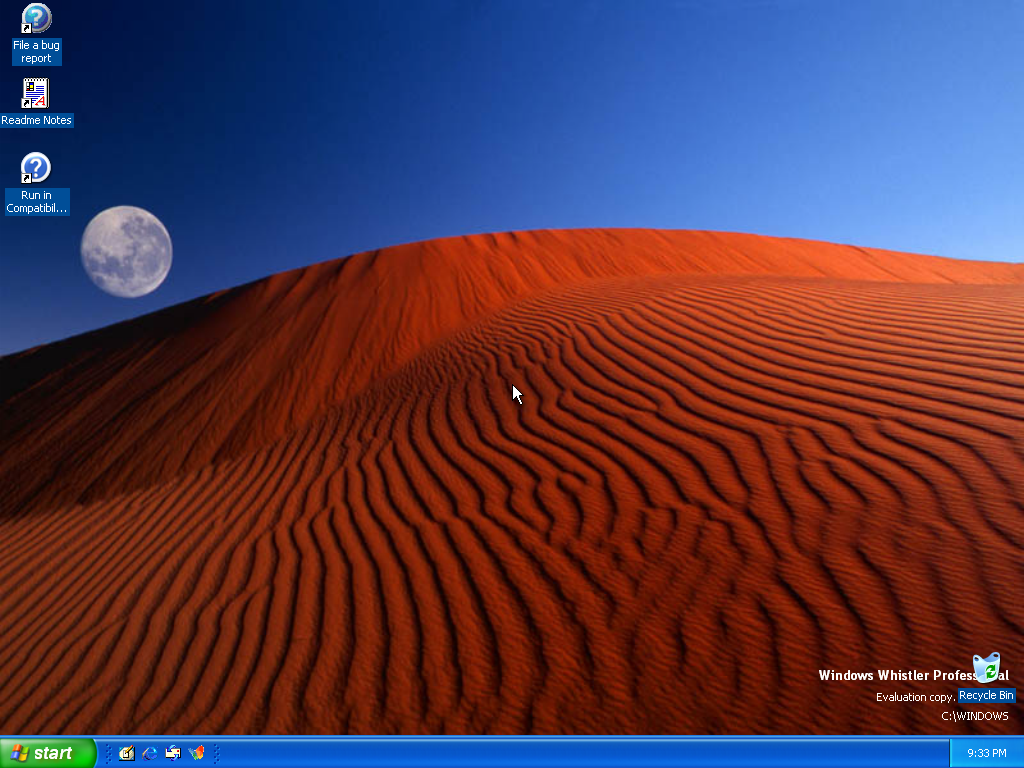Click the "Recycle Bin" label text

[986, 695]
